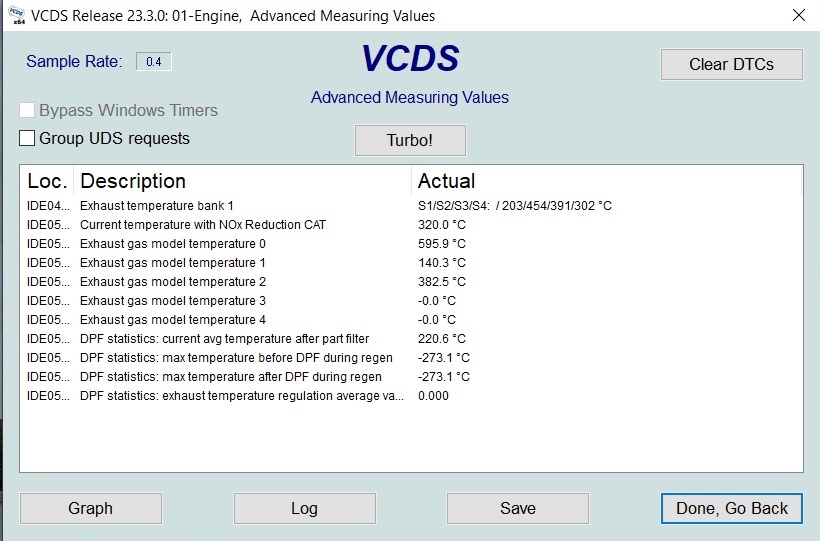Open the Graph view
The height and width of the screenshot is (541, 820).
tap(90, 508)
